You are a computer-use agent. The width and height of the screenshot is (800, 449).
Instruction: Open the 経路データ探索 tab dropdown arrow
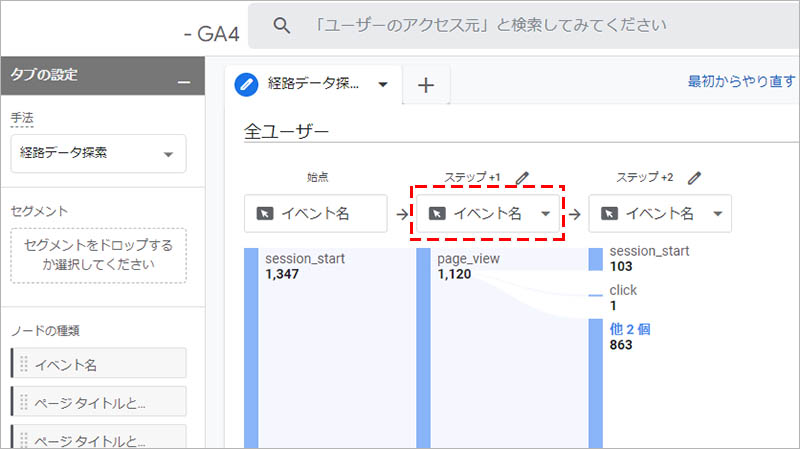coord(382,85)
